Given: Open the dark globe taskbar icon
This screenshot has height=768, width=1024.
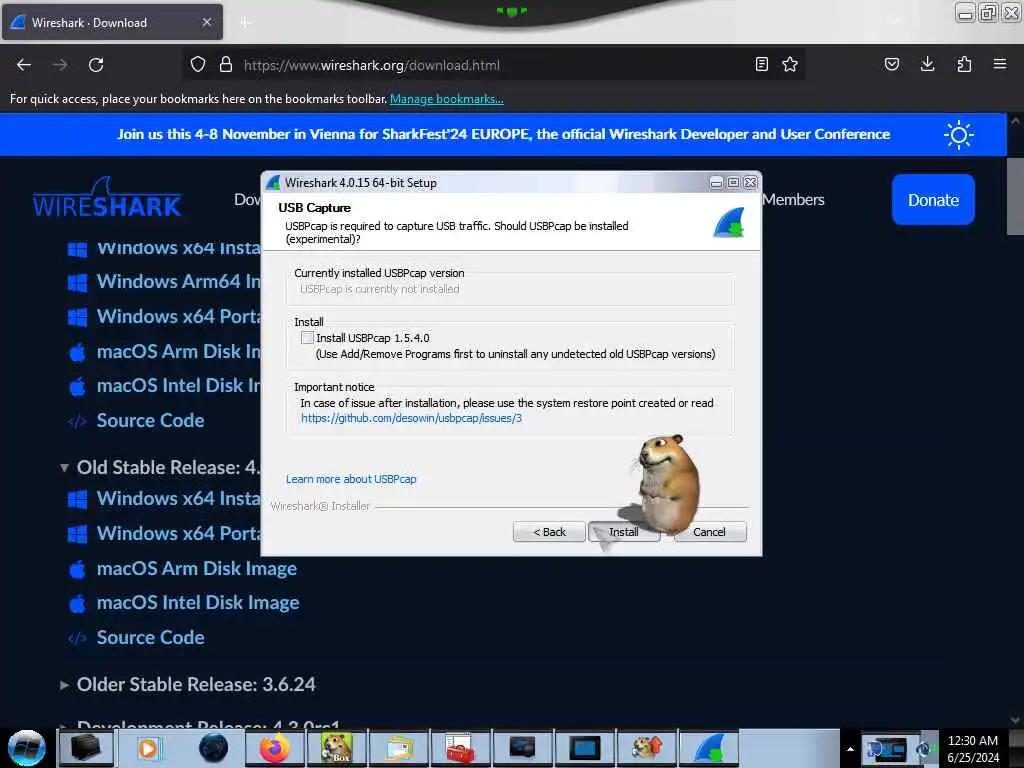Looking at the screenshot, I should 213,748.
